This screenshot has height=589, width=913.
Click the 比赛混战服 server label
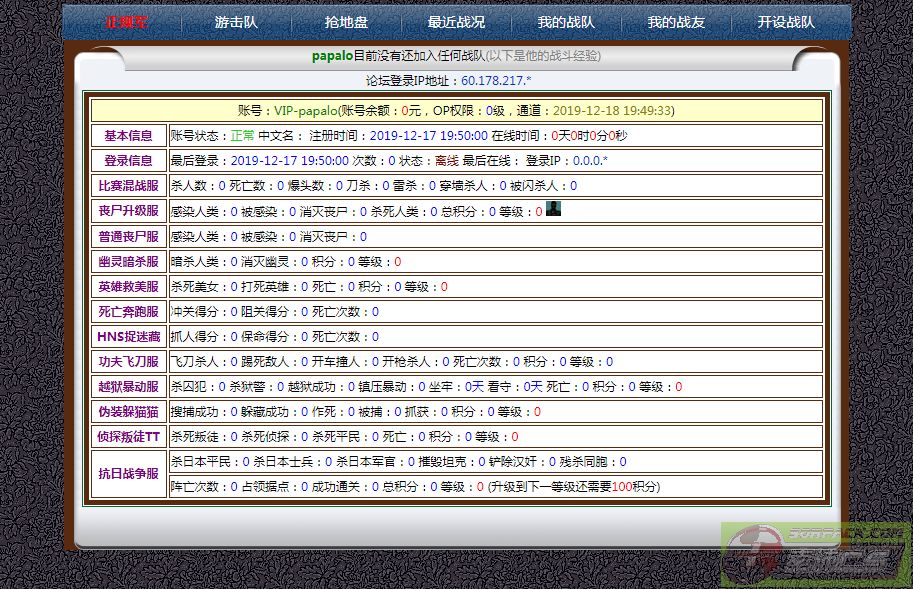(x=127, y=185)
